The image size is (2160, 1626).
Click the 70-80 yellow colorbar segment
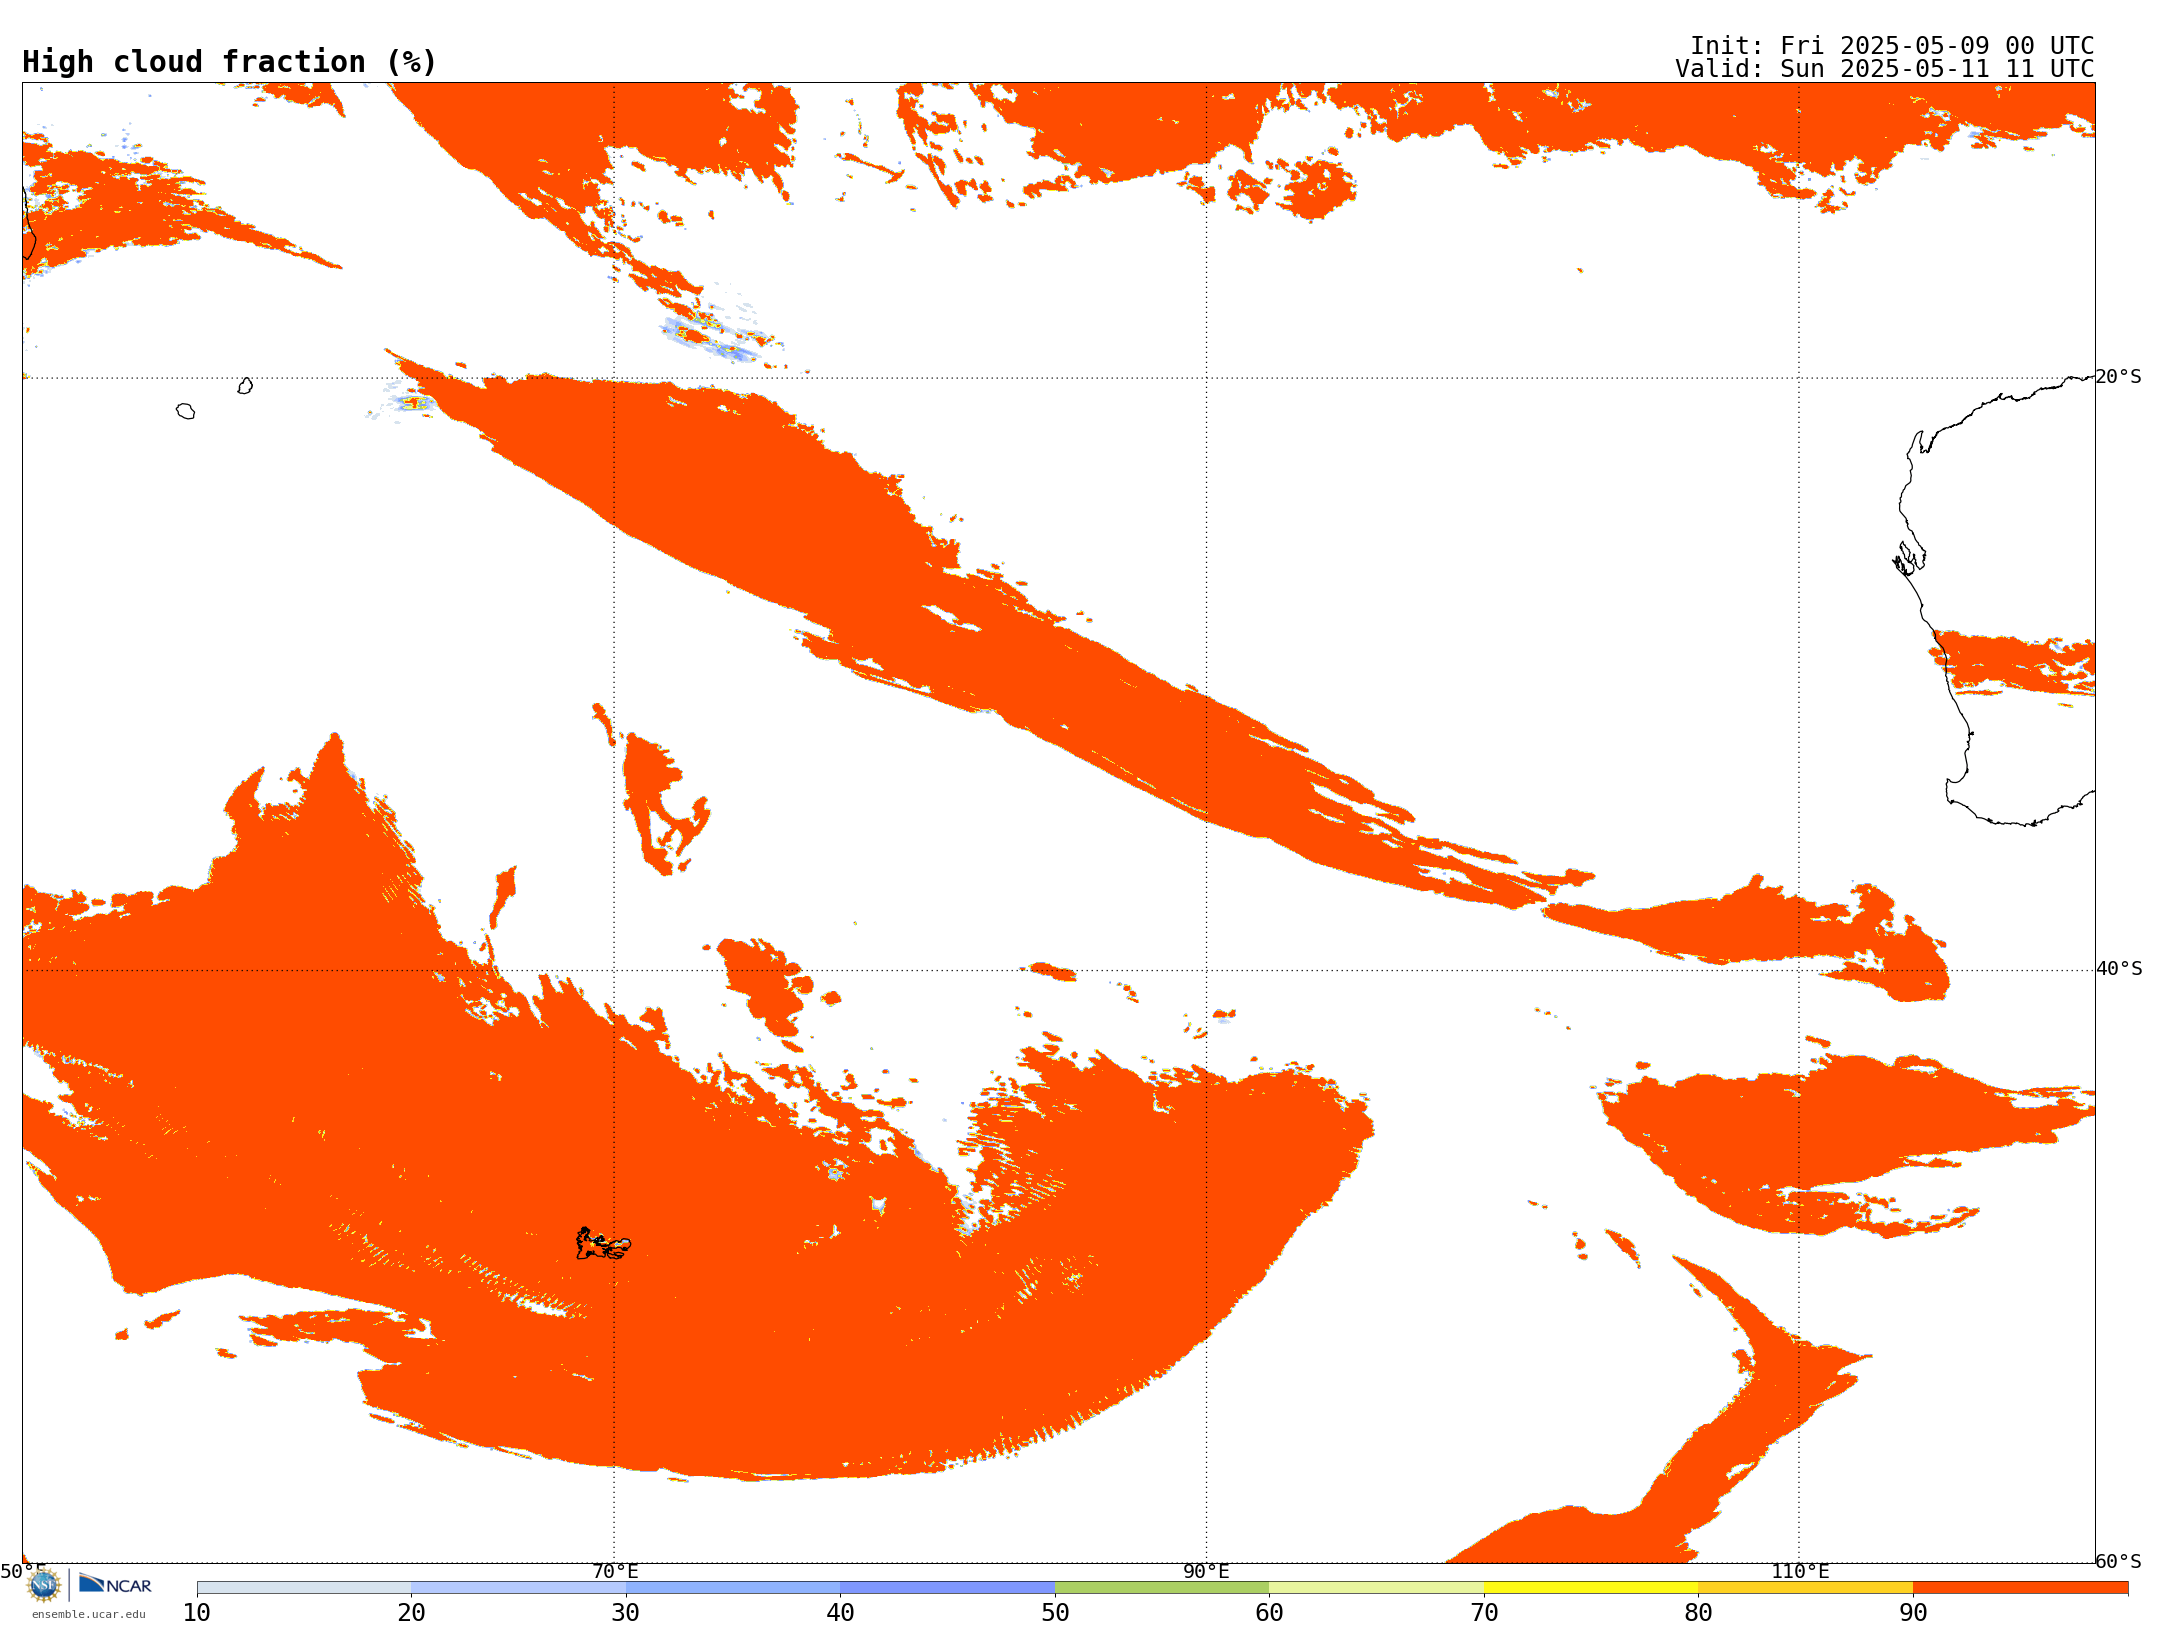tap(1591, 1588)
